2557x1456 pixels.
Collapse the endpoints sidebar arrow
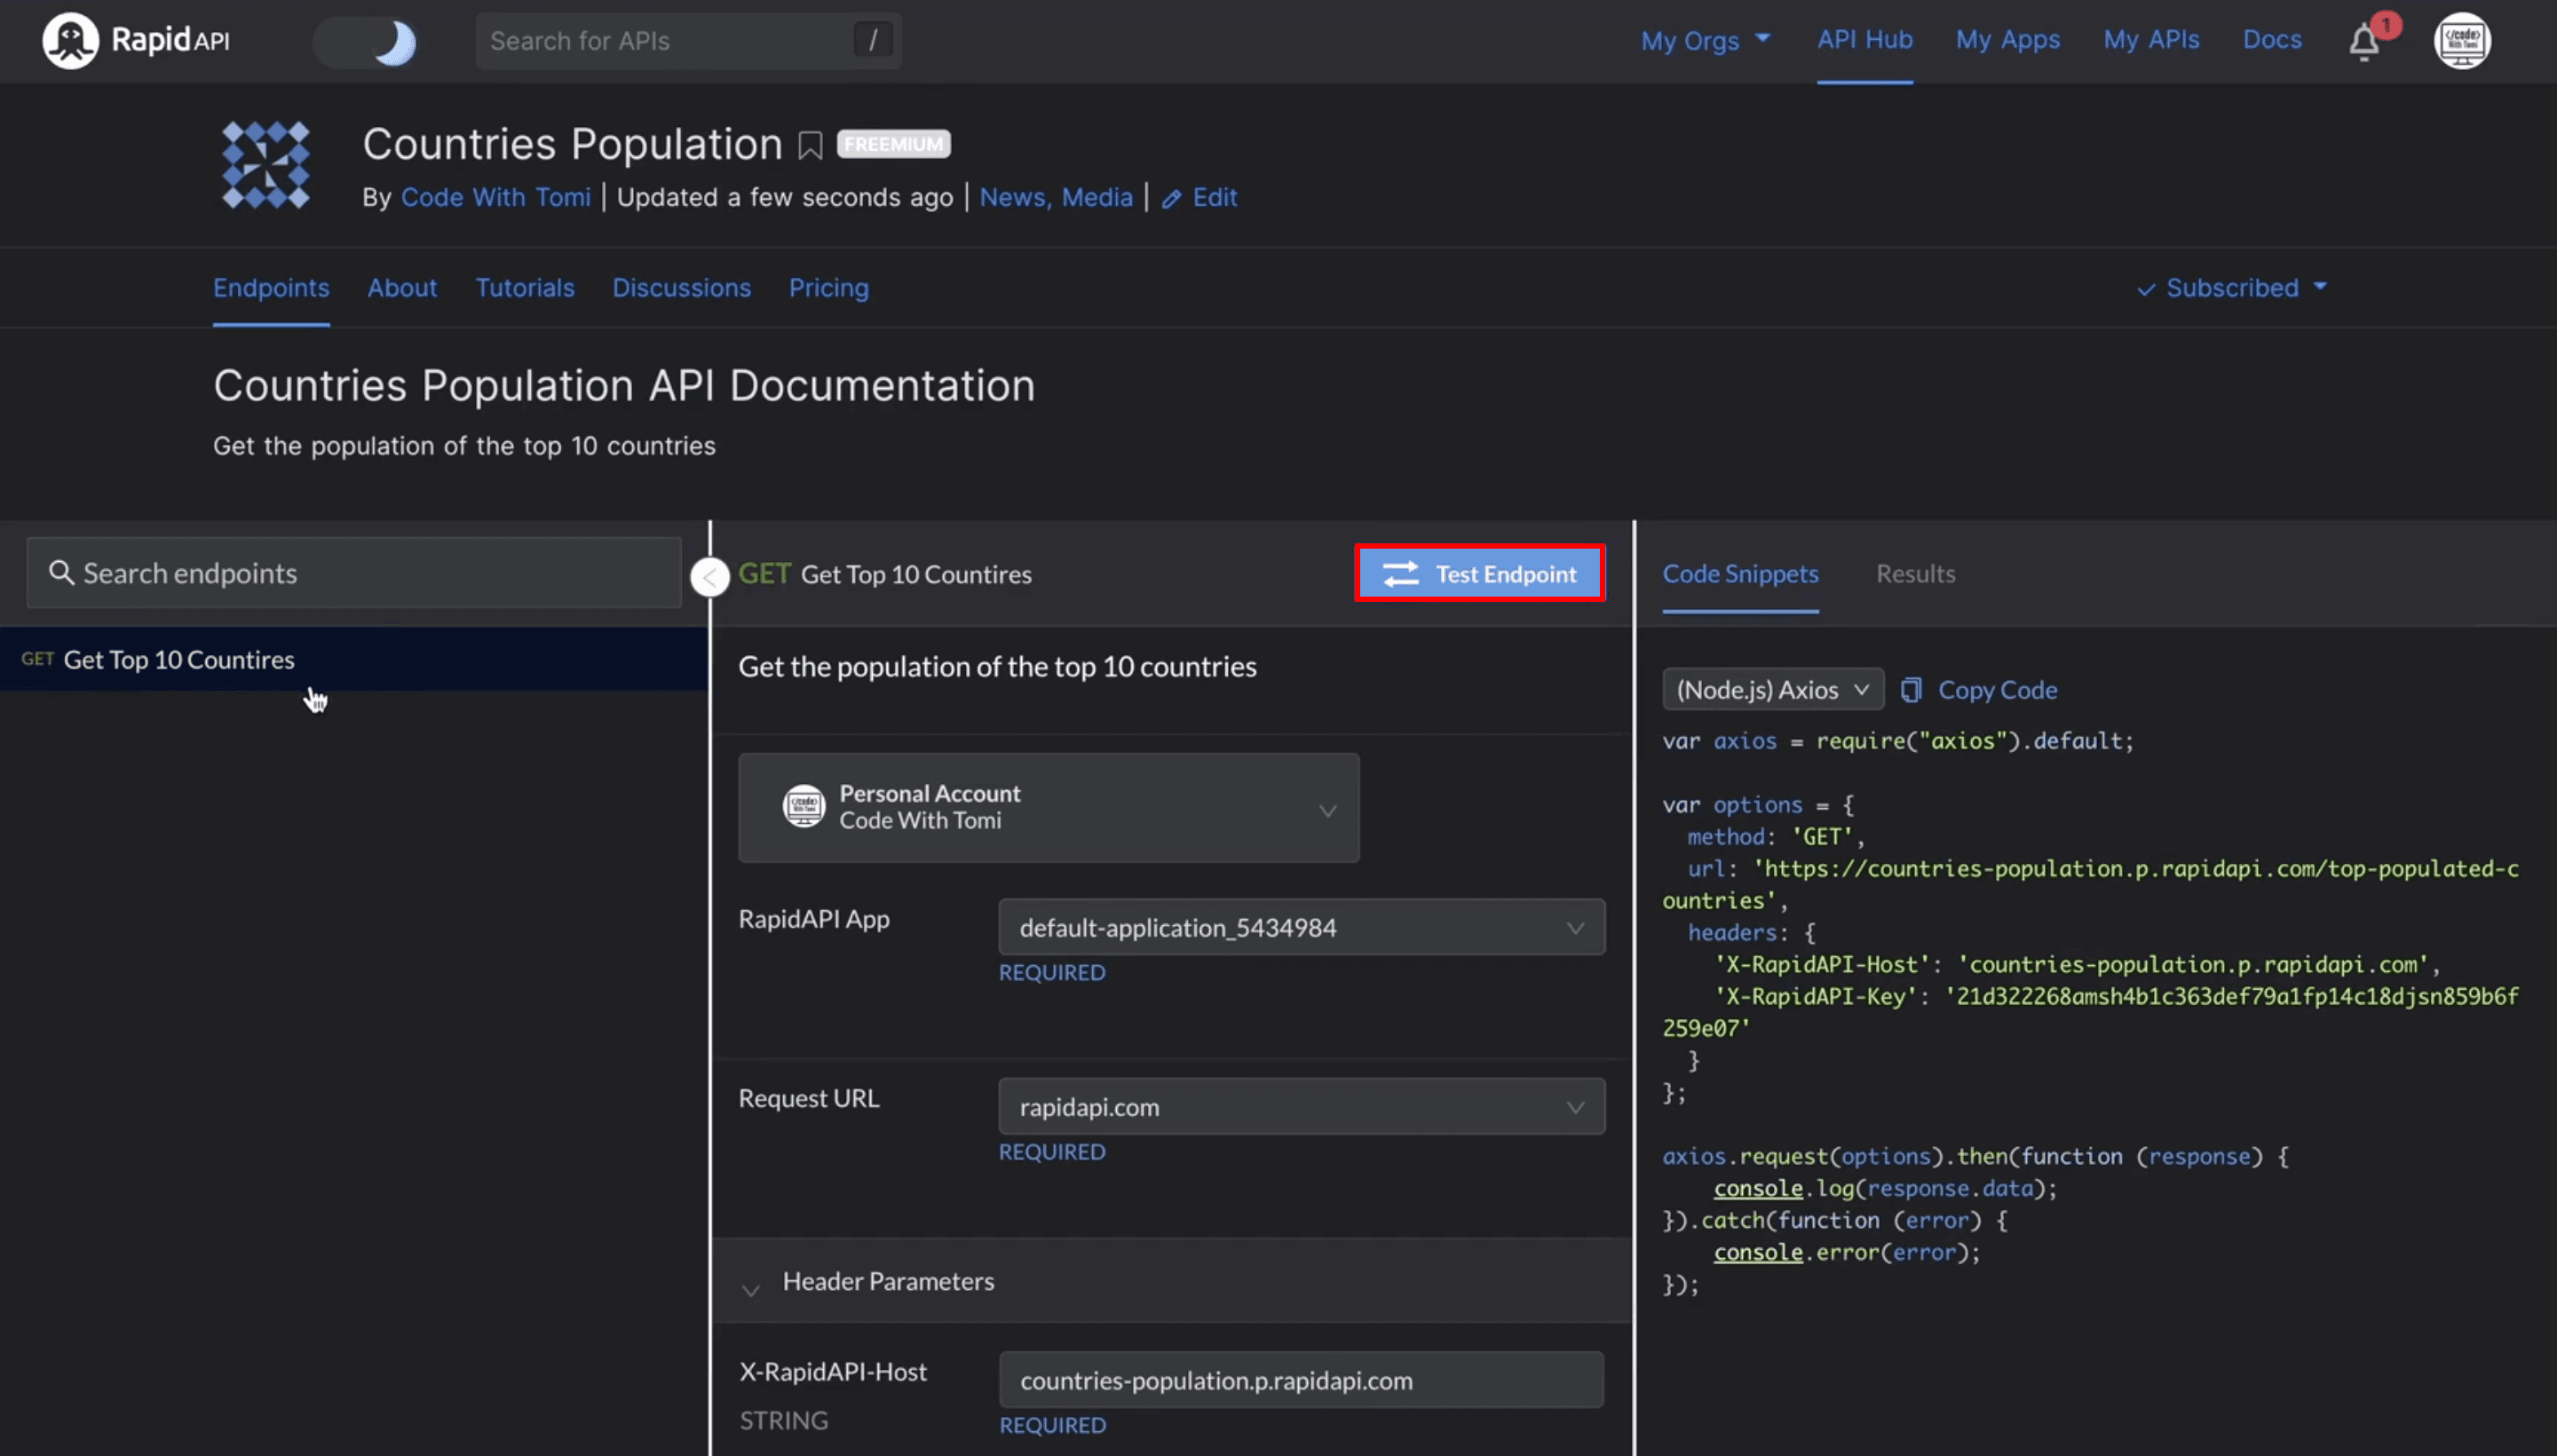710,577
